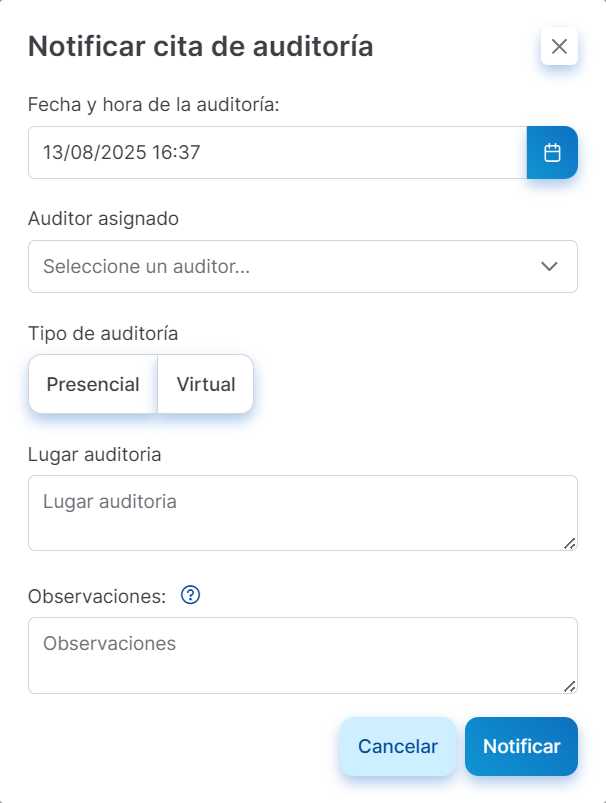Grab the Lugar auditoria resize handle

coord(569,542)
